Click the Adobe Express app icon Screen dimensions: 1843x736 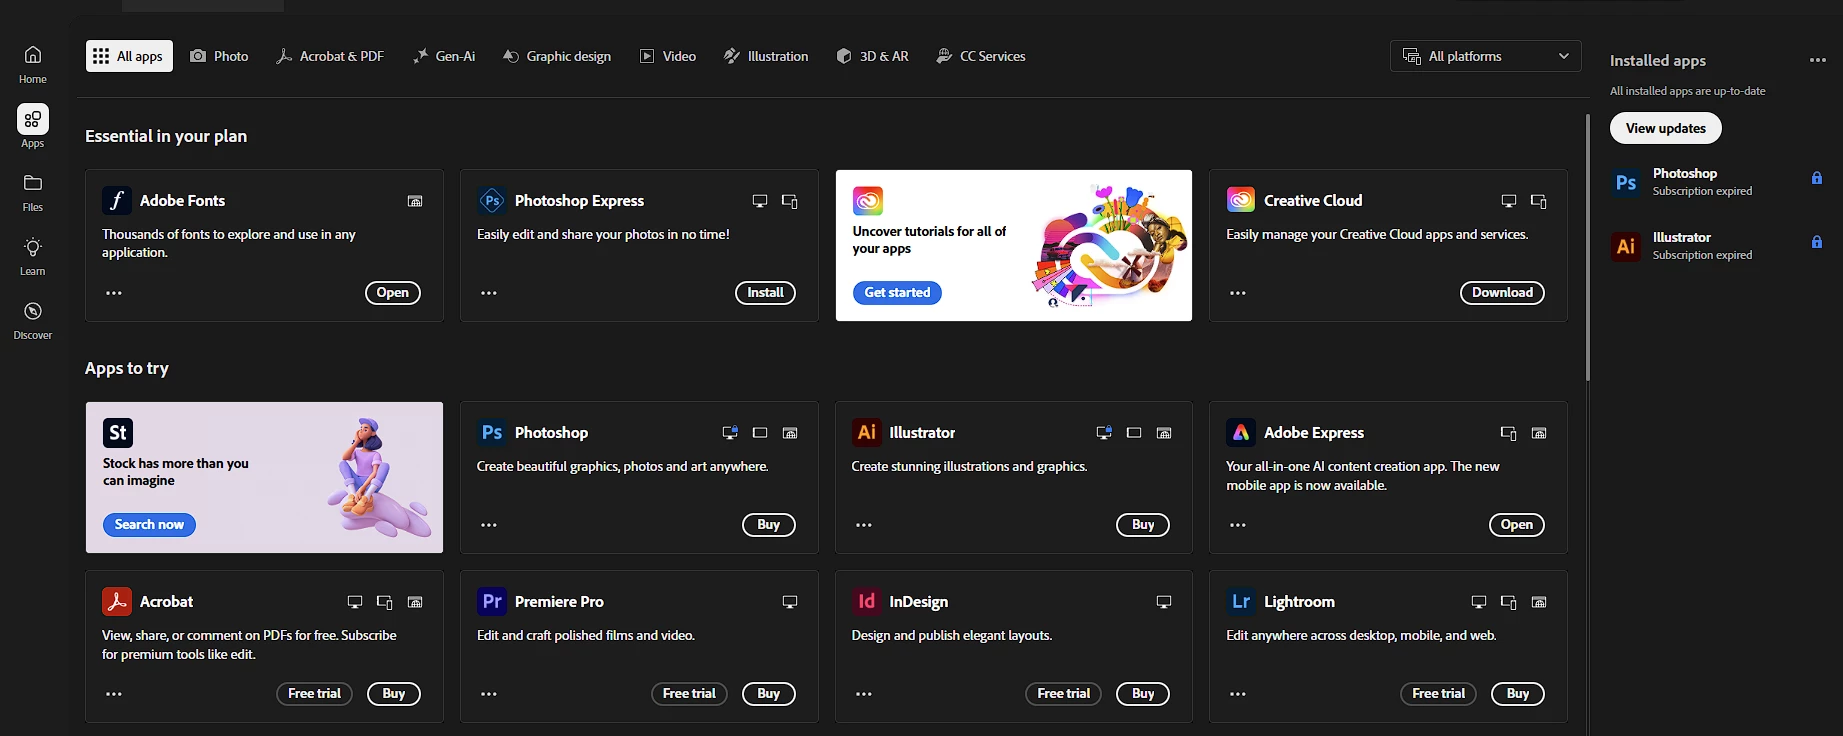pos(1241,432)
